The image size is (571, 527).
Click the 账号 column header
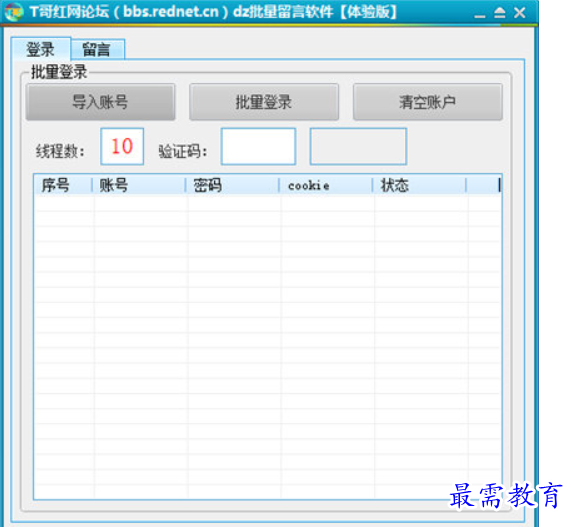(x=139, y=185)
